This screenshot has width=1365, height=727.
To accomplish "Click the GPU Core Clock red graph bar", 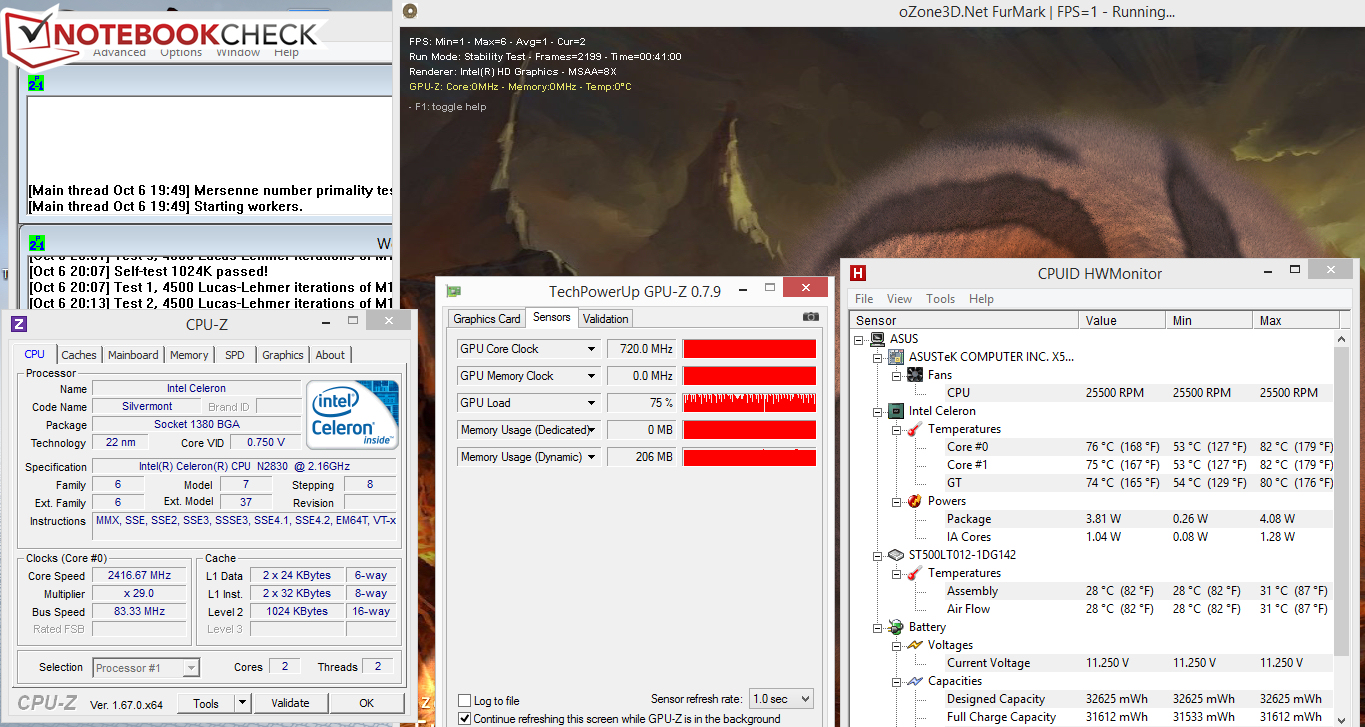I will tap(749, 349).
